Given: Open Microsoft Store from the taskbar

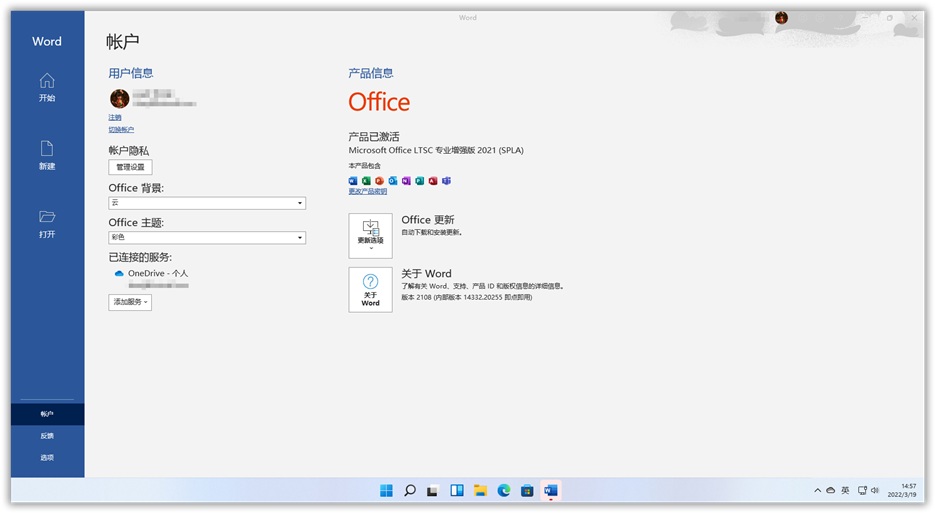Looking at the screenshot, I should (x=527, y=490).
